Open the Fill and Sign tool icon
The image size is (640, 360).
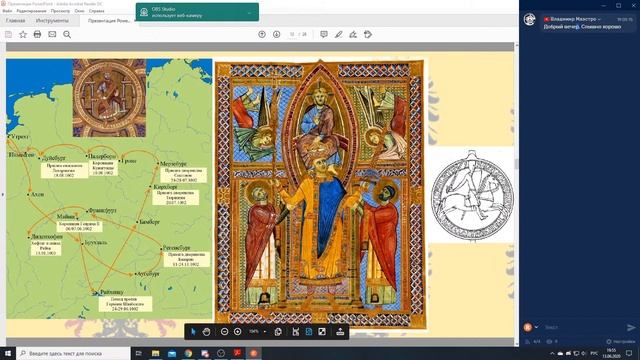point(353,35)
